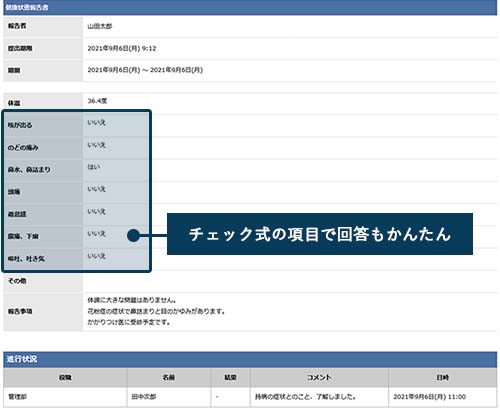This screenshot has width=500, height=410.
Task: Click the コメント column header
Action: pyautogui.click(x=319, y=377)
